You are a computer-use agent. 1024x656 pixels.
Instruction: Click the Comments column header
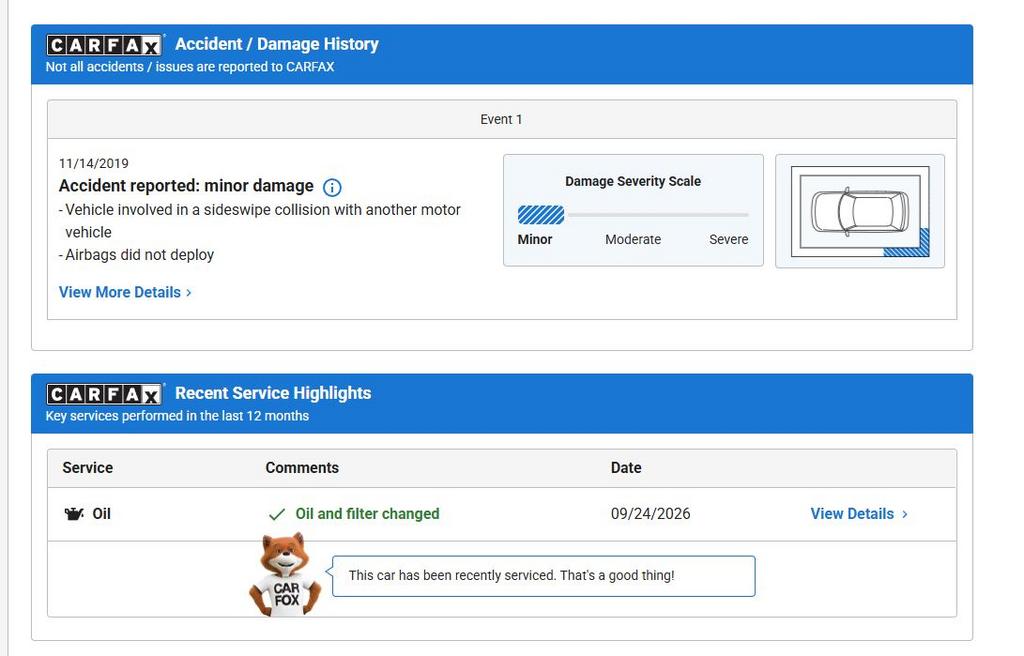point(302,468)
